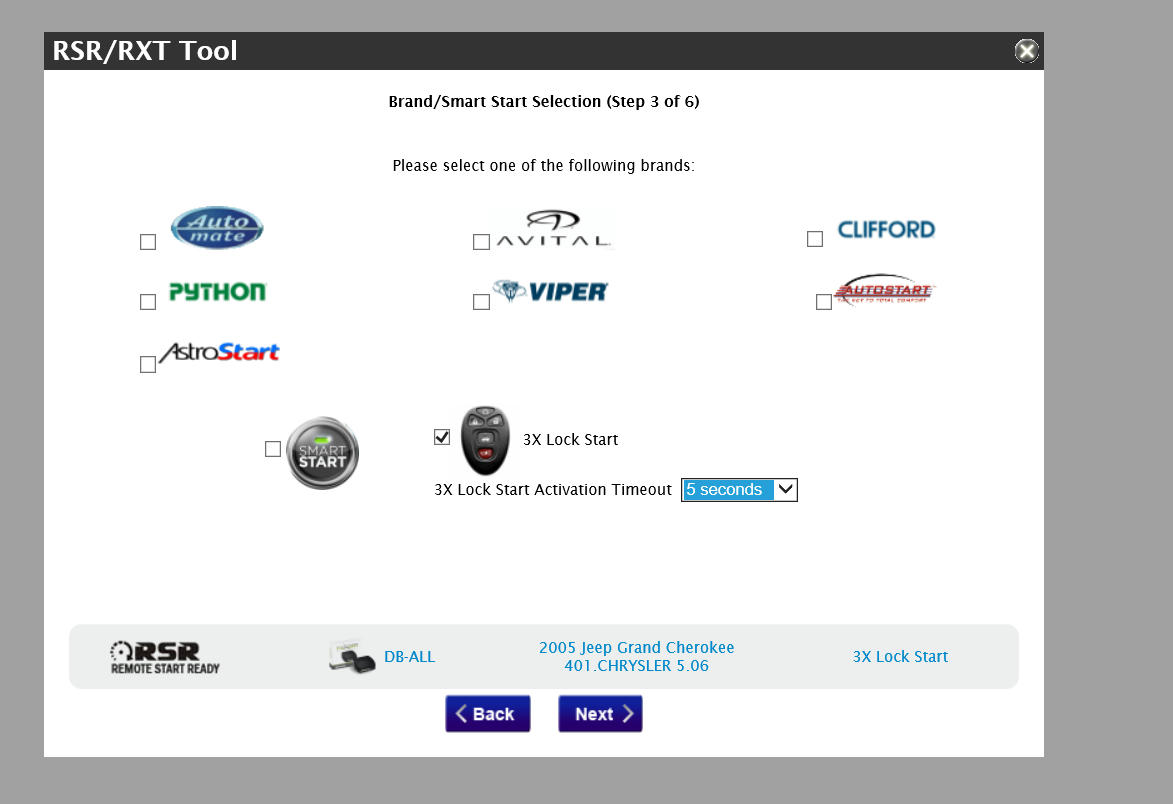Screen dimensions: 1173x804
Task: Click the Python brand logo
Action: [x=218, y=292]
